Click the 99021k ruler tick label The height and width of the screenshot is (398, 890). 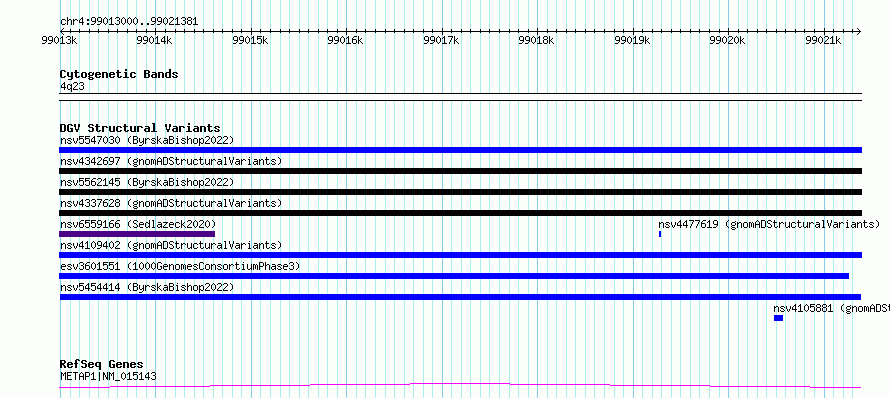(824, 40)
